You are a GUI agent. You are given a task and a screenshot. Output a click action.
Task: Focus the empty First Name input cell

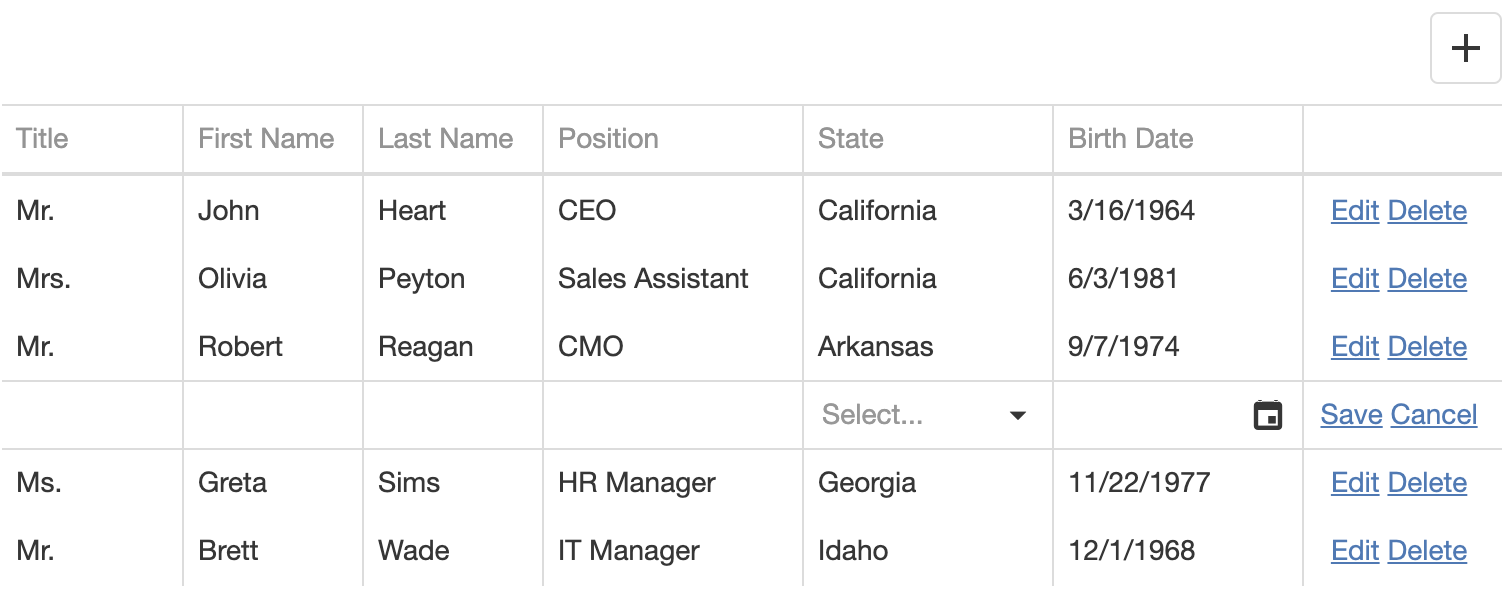click(x=272, y=415)
